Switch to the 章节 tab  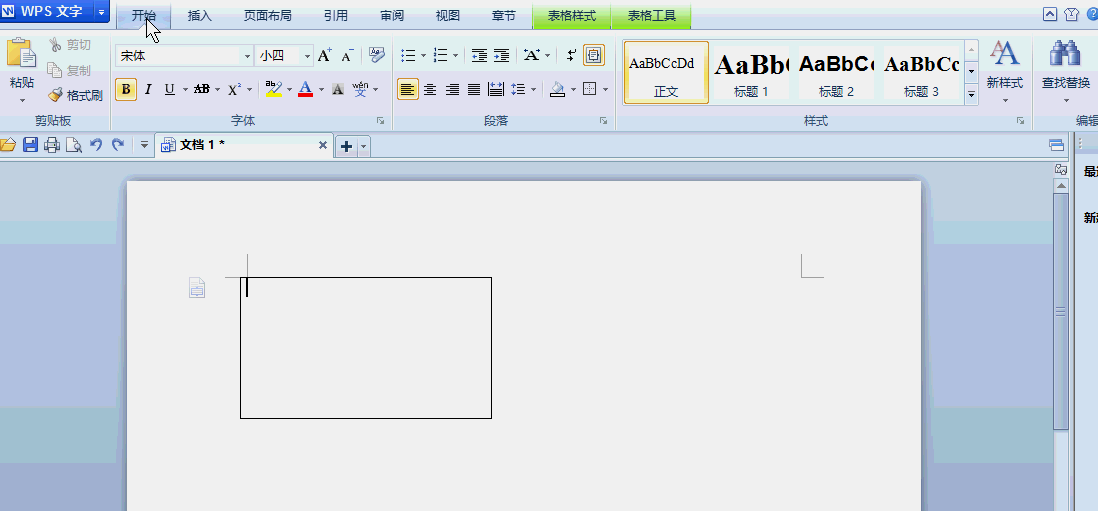click(x=504, y=15)
